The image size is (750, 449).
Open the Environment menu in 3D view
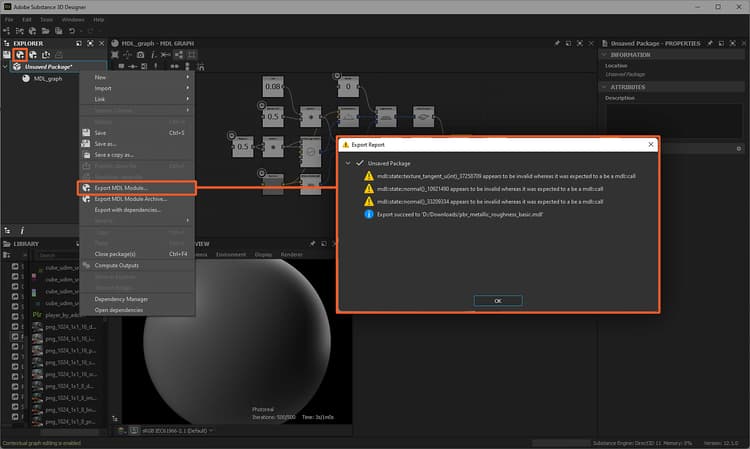tap(231, 254)
